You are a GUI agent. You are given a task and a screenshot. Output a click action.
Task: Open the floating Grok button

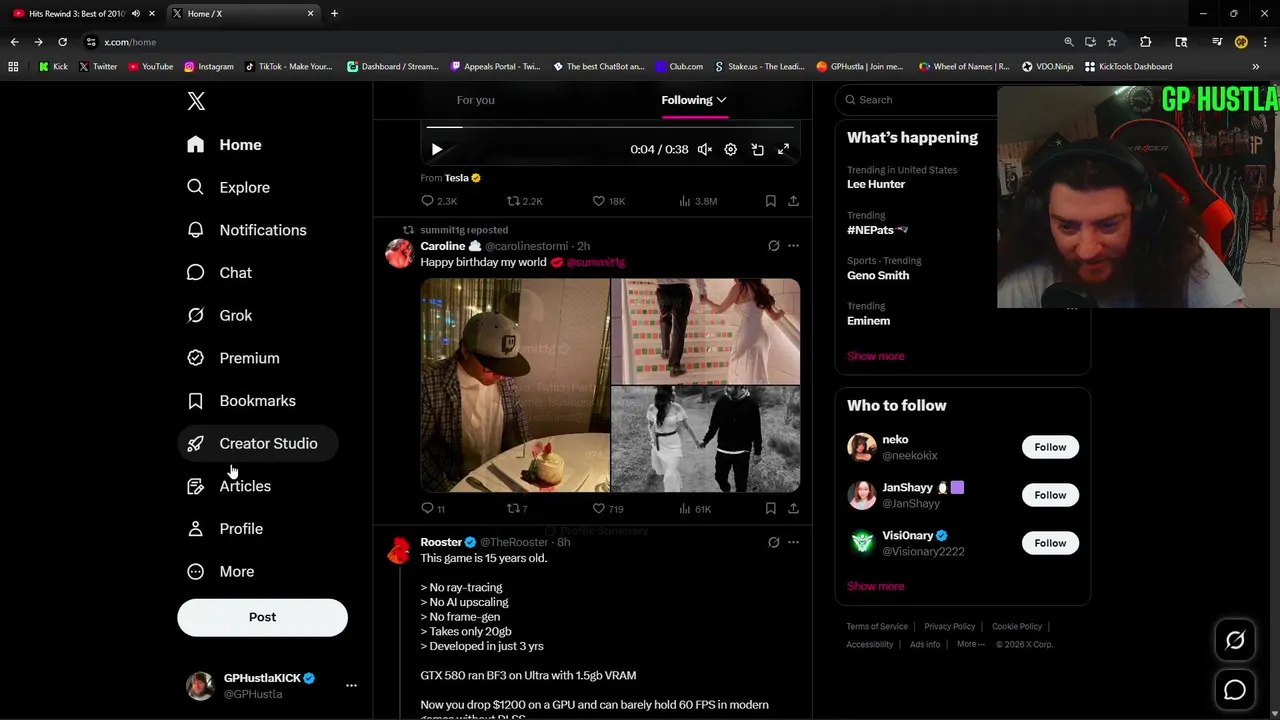point(1235,641)
